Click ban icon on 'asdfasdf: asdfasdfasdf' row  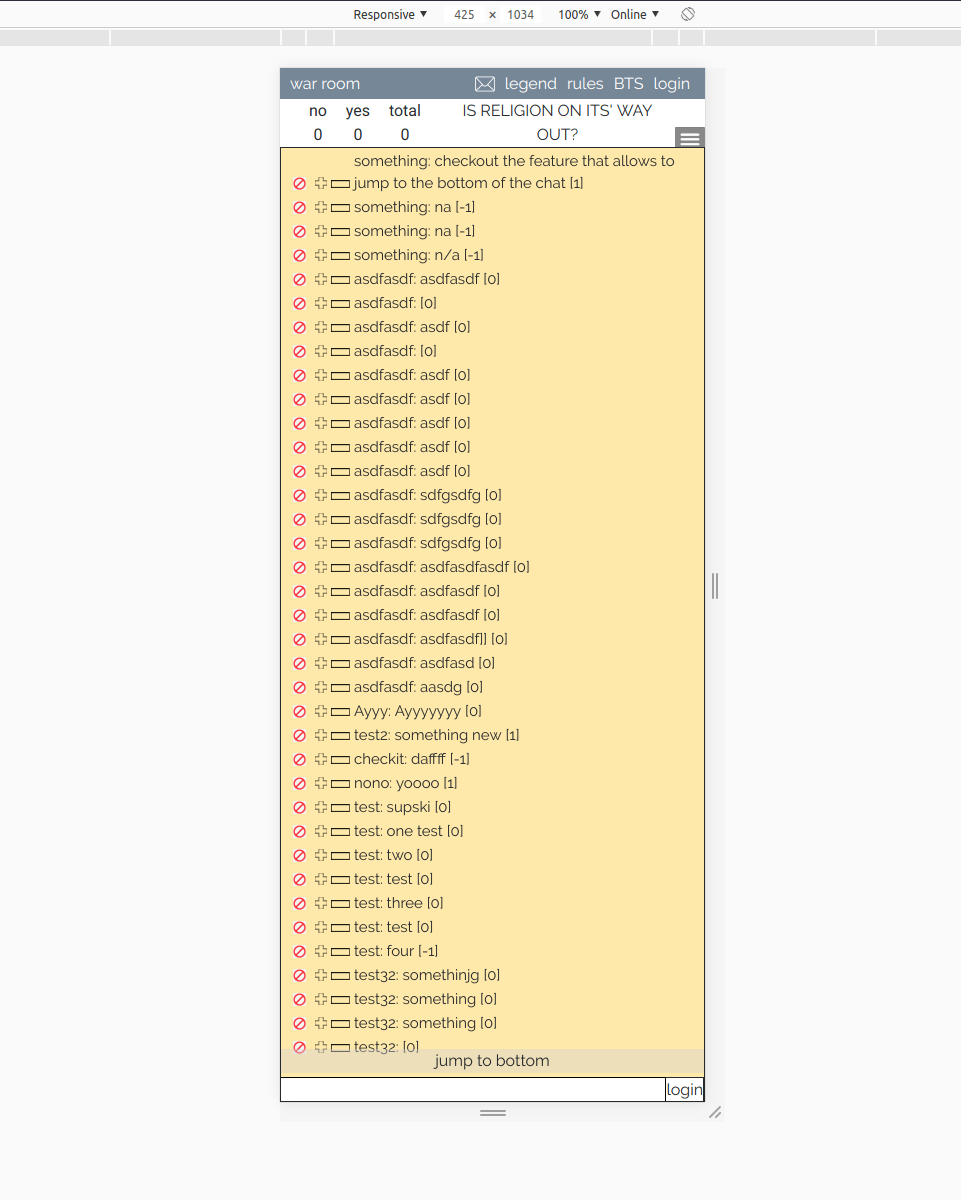(x=299, y=568)
